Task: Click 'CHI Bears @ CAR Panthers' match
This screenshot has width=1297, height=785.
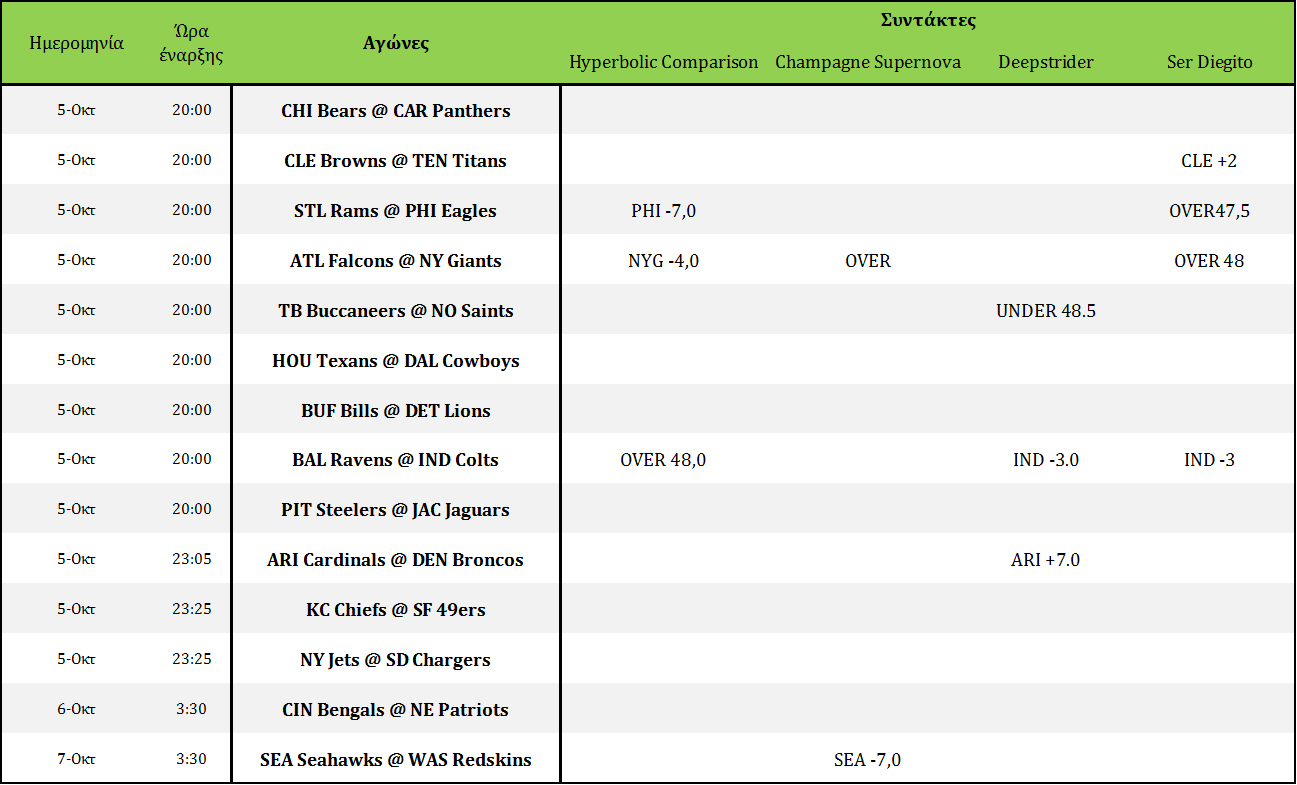Action: (396, 111)
